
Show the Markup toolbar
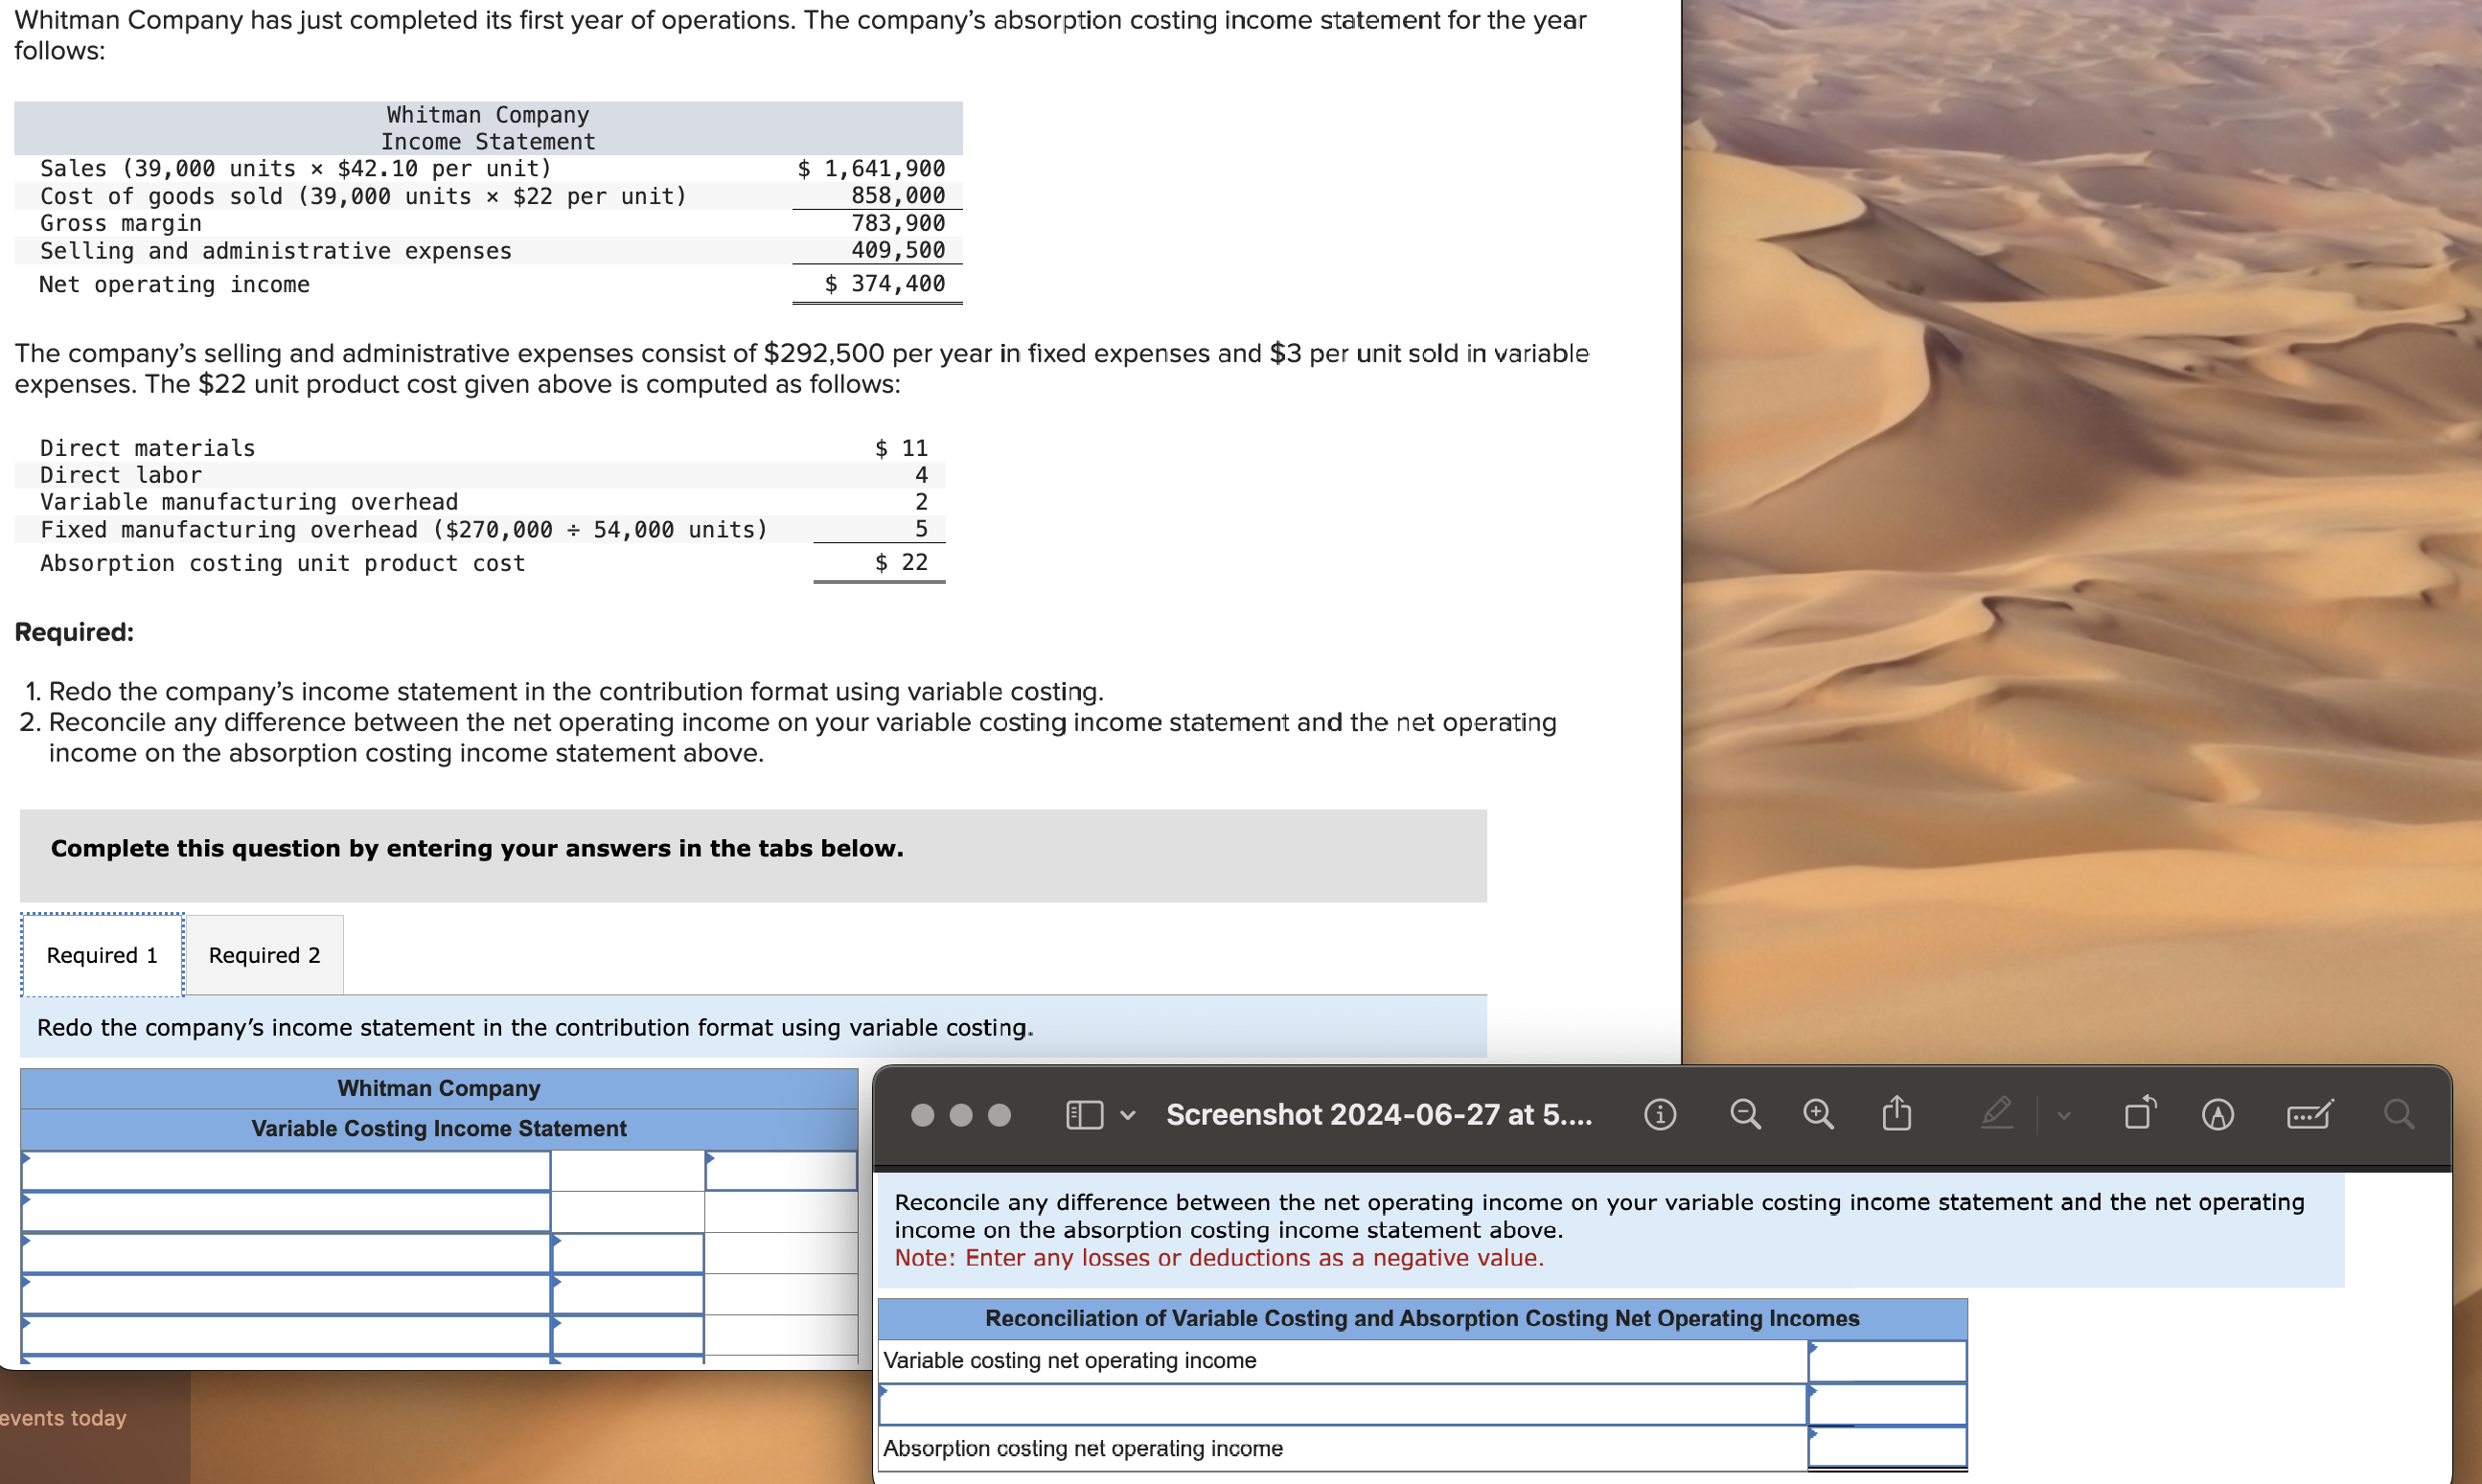pos(2217,1114)
